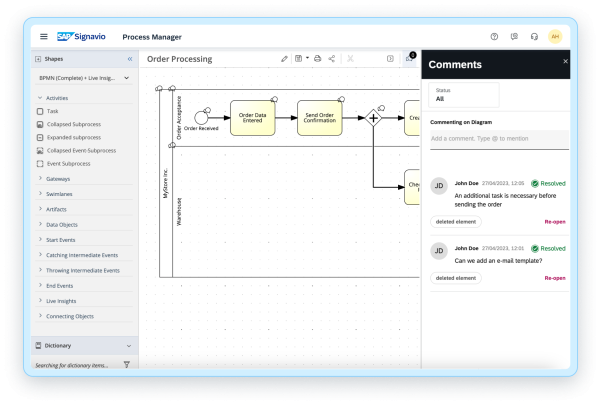Click the Resolved status on 12:01 comment
Screen dimensions: 600x405
pos(548,249)
